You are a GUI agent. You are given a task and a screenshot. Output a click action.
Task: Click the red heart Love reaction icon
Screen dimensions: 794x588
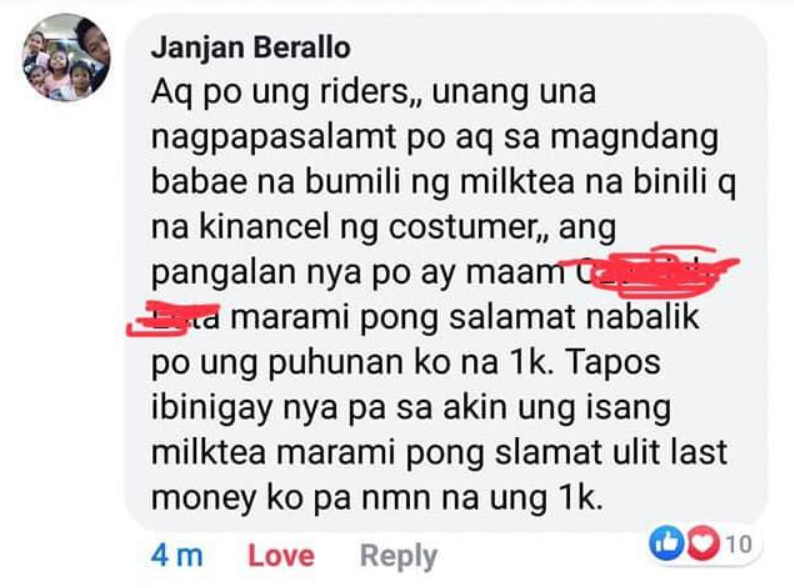pos(703,543)
